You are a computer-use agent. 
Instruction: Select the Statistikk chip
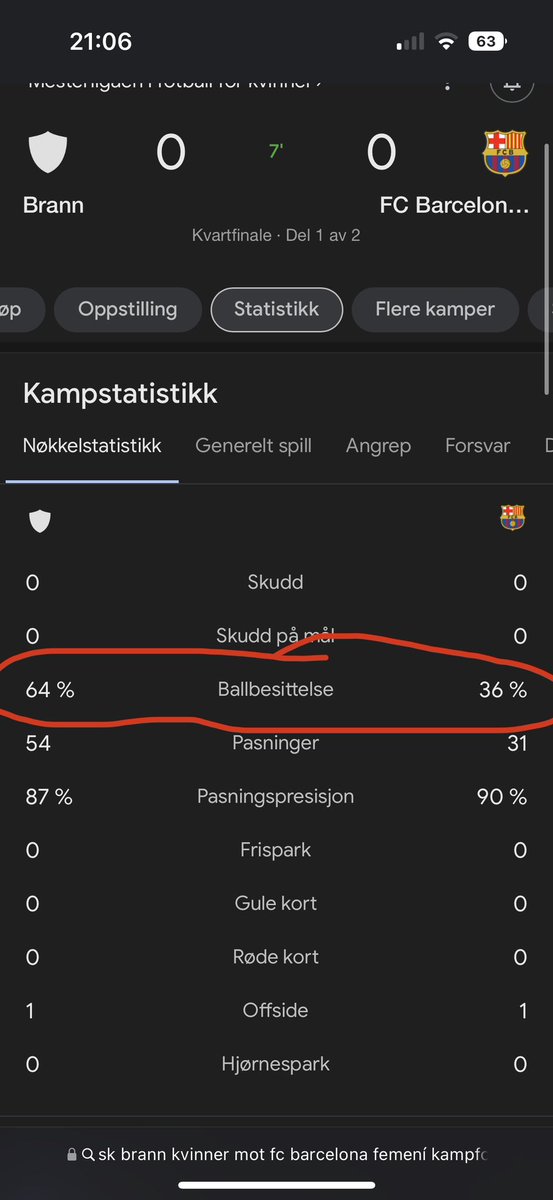pyautogui.click(x=276, y=309)
